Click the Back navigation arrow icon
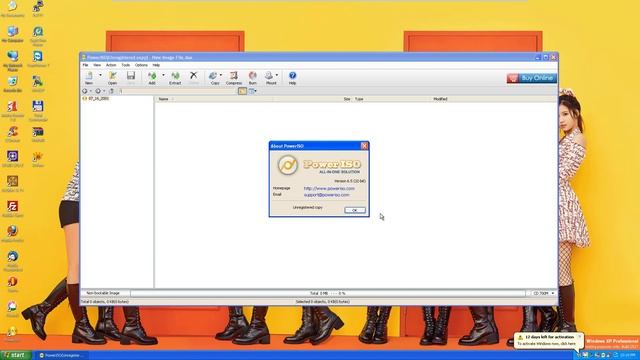 click(84, 91)
